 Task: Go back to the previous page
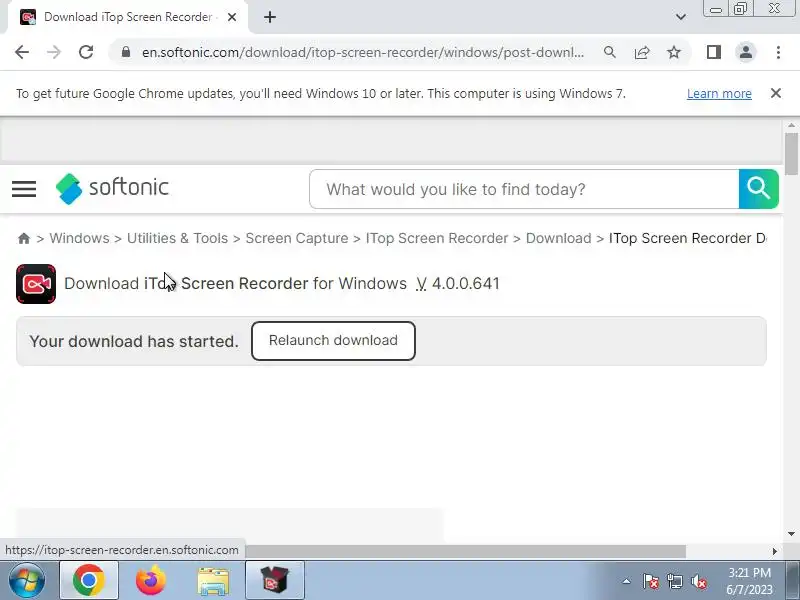click(22, 52)
